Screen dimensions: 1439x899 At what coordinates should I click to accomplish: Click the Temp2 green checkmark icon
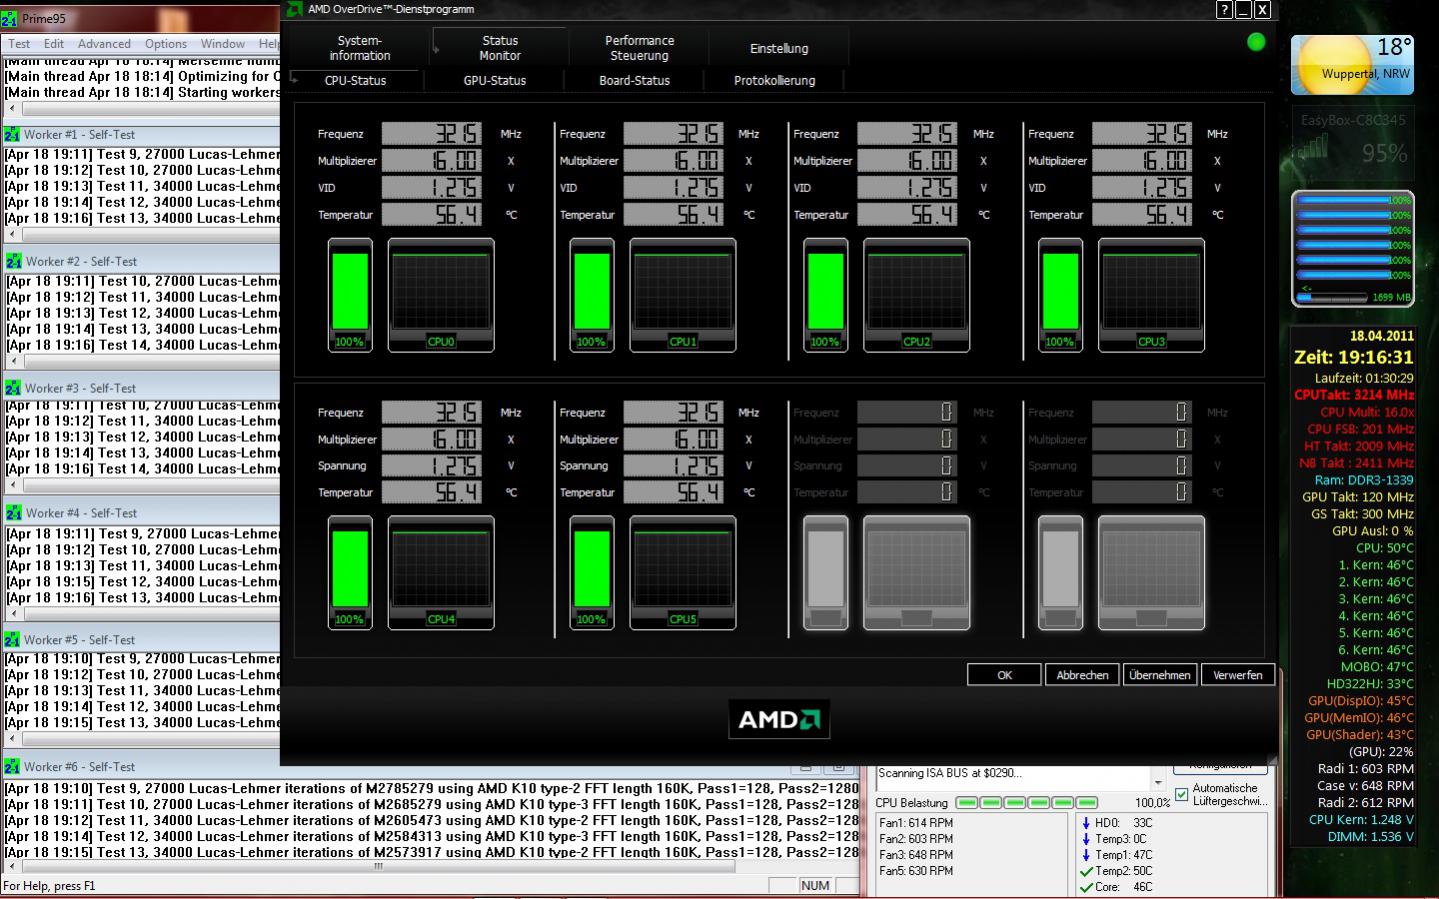pyautogui.click(x=1086, y=871)
